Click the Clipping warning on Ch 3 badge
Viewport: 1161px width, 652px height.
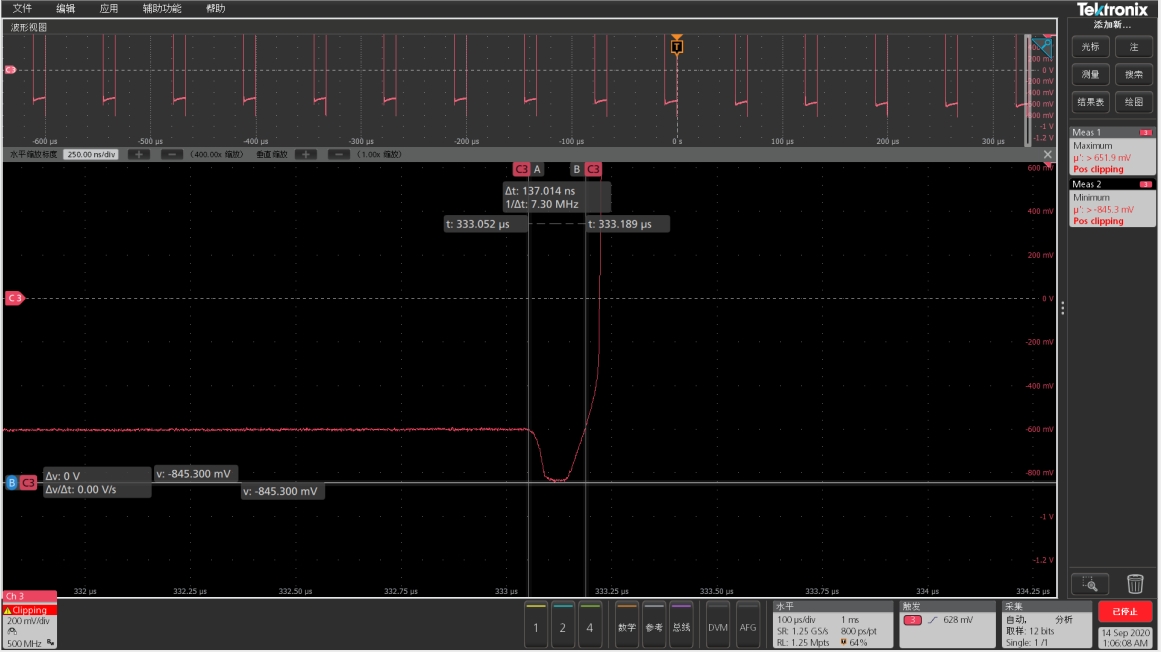click(30, 611)
